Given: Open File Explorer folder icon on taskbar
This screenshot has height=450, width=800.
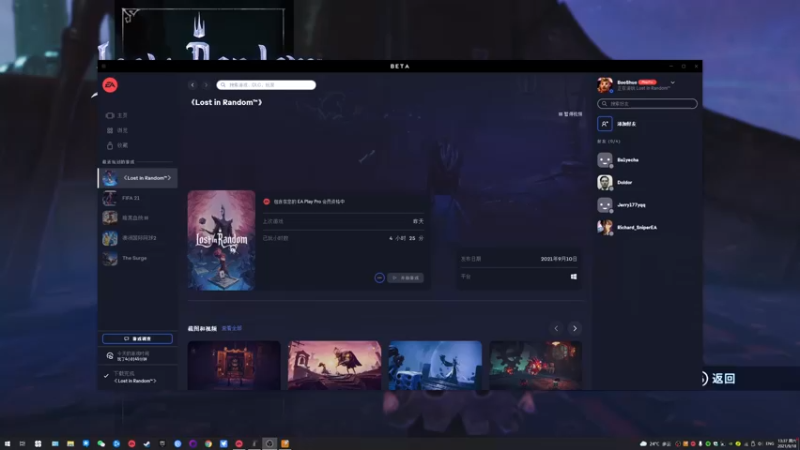Looking at the screenshot, I should point(70,443).
